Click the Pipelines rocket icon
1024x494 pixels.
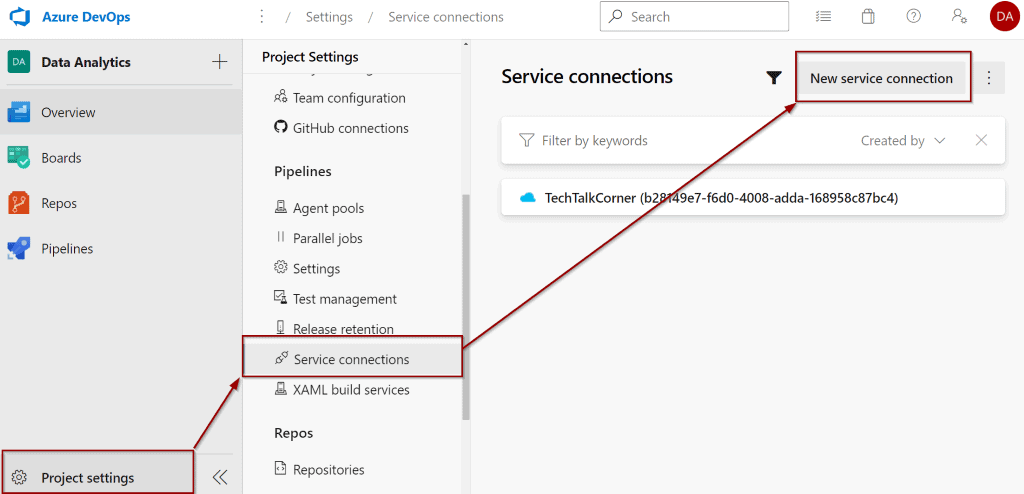tap(18, 249)
